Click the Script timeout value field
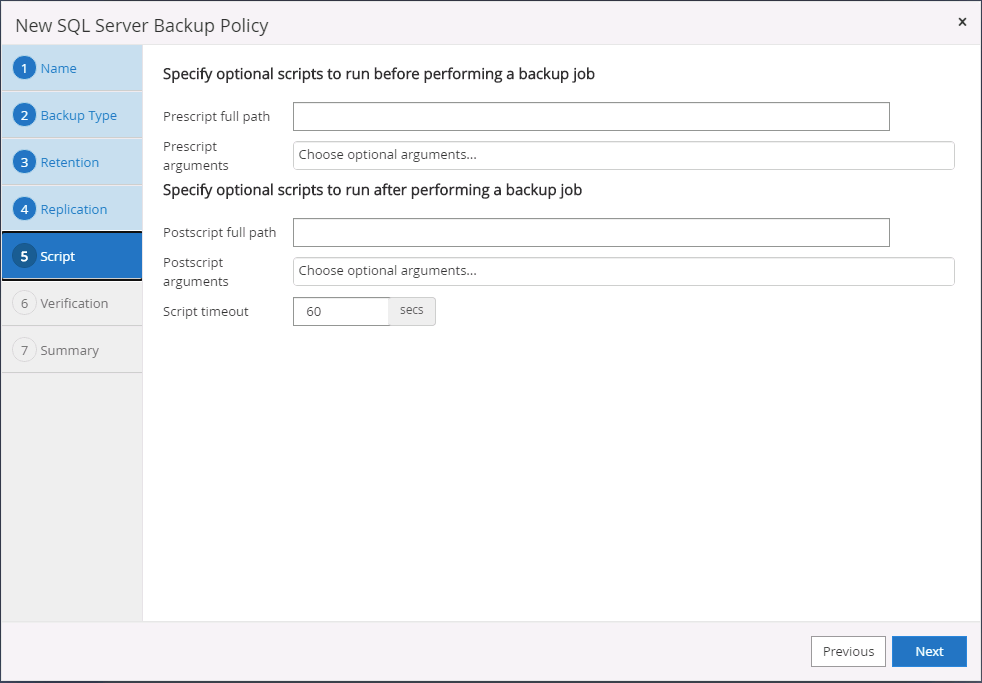 [x=340, y=312]
